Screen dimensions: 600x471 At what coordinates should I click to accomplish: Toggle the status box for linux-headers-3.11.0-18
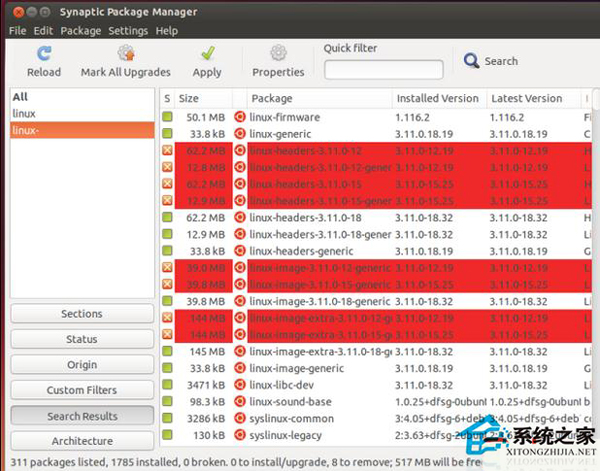click(167, 217)
